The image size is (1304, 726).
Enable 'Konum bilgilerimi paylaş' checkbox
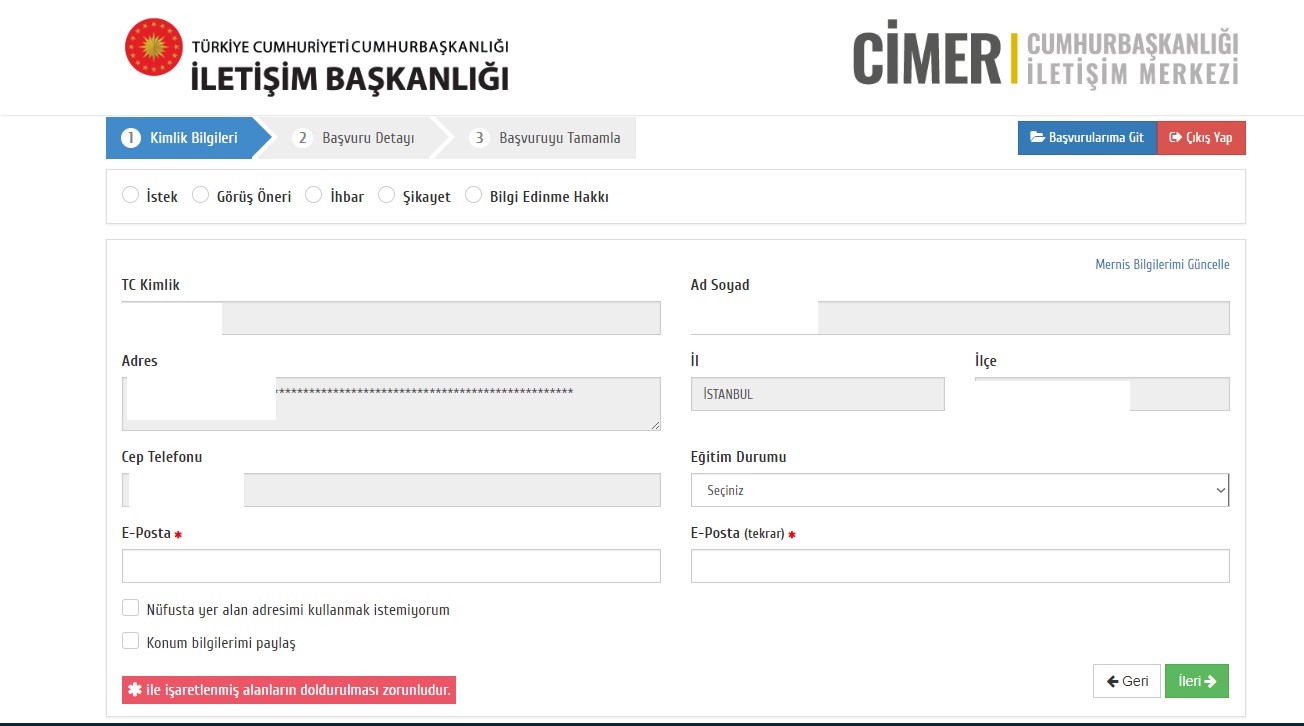130,641
